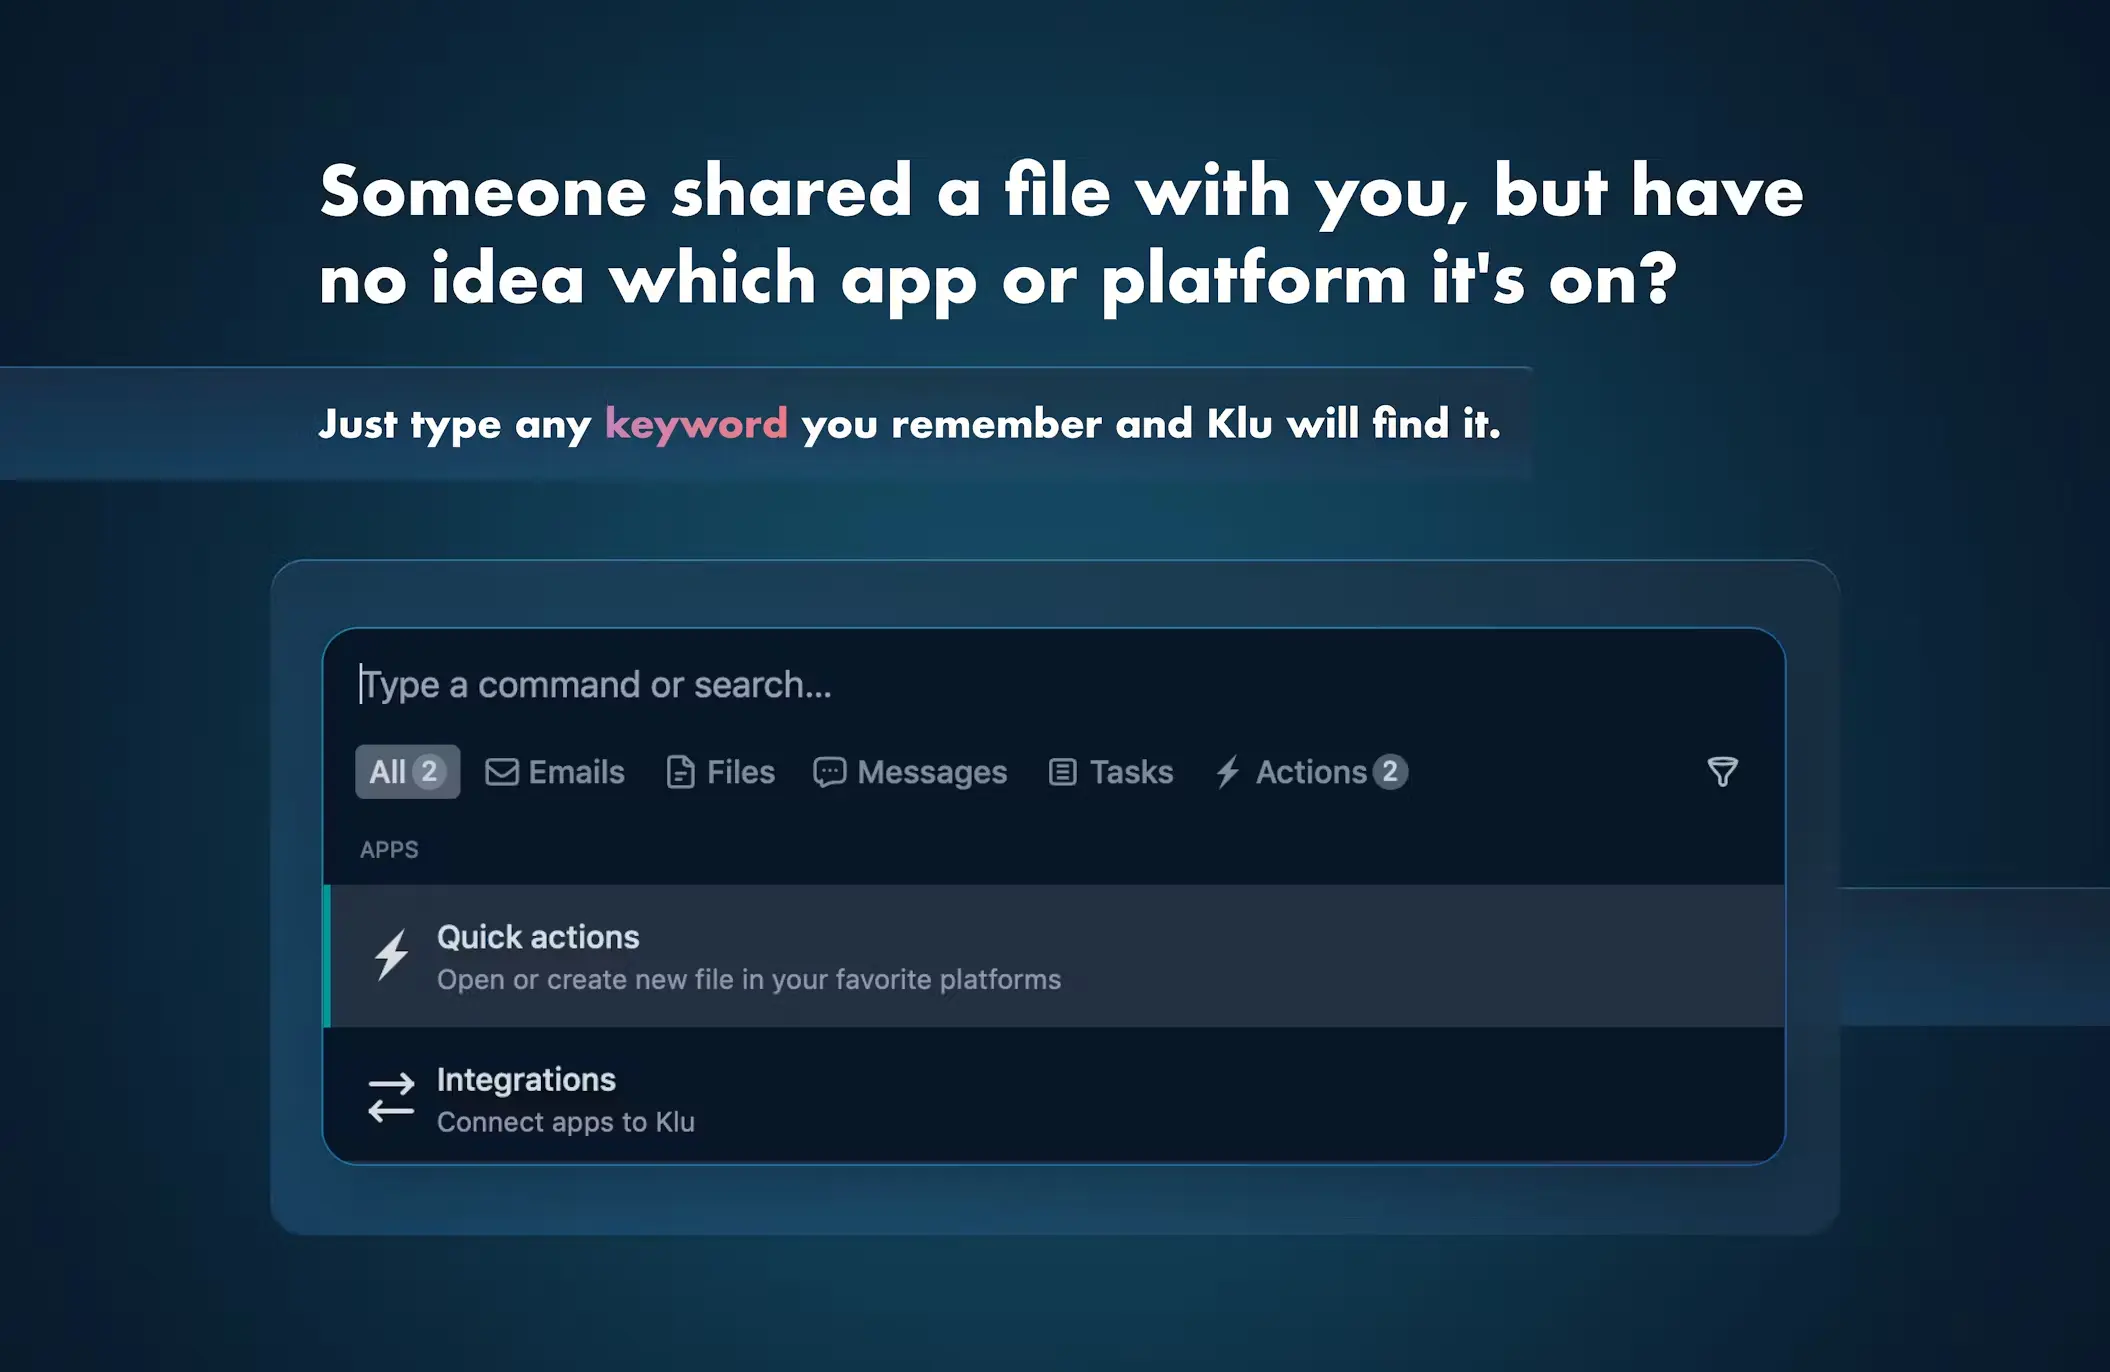Click the chat bubble icon on Messages
The height and width of the screenshot is (1372, 2110).
829,772
